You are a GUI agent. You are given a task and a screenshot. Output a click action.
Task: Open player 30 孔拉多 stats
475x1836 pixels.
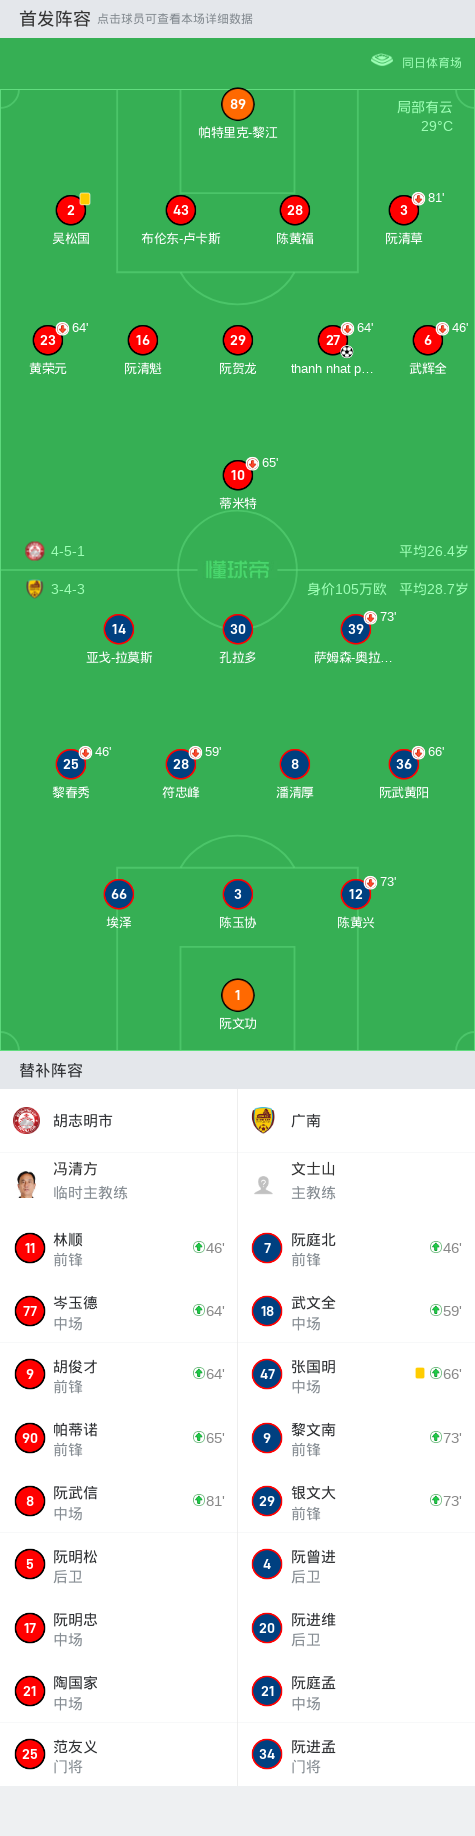tap(238, 629)
